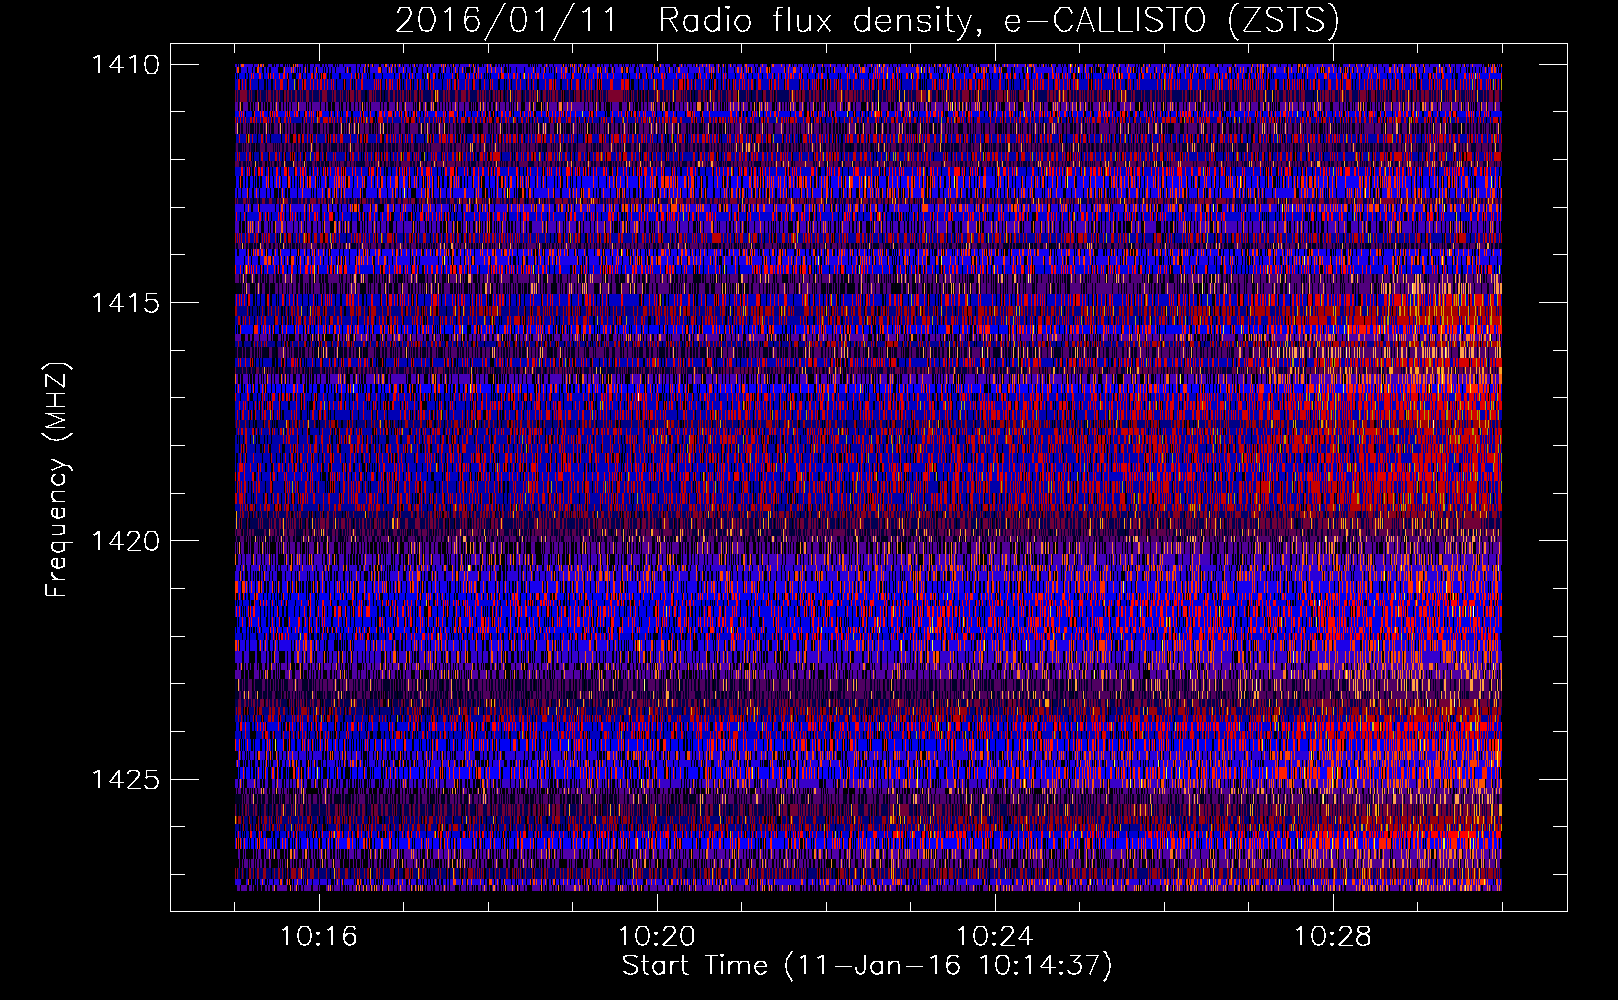Click the Start Time axis caption

point(867,966)
